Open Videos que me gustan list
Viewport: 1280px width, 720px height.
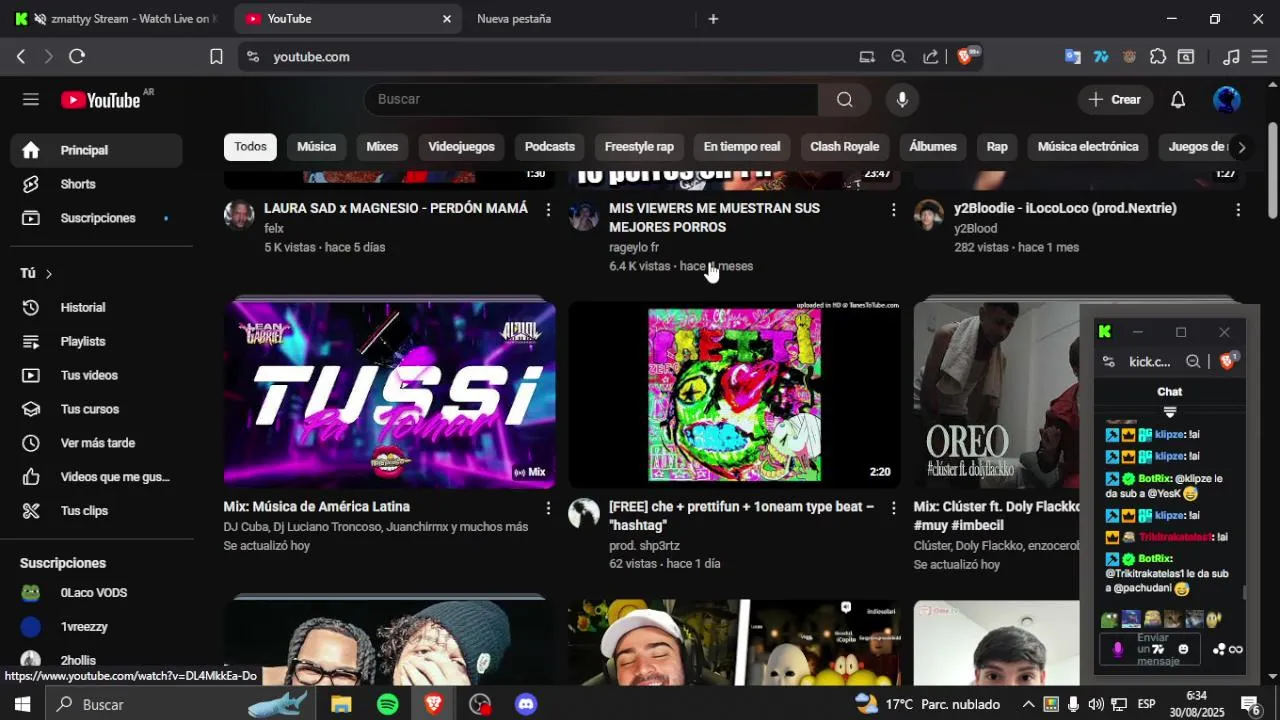(97, 477)
